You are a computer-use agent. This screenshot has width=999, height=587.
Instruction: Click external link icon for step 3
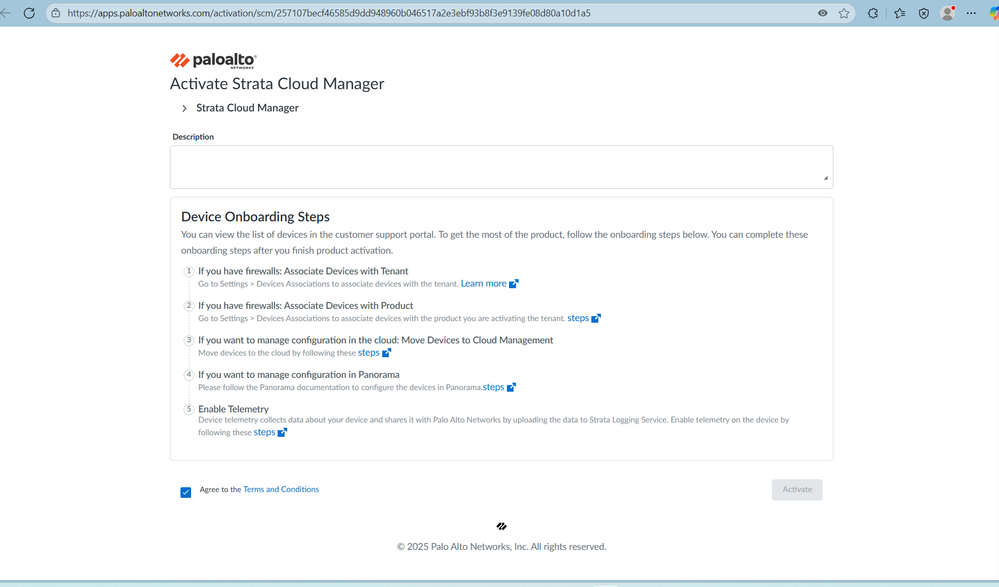386,352
